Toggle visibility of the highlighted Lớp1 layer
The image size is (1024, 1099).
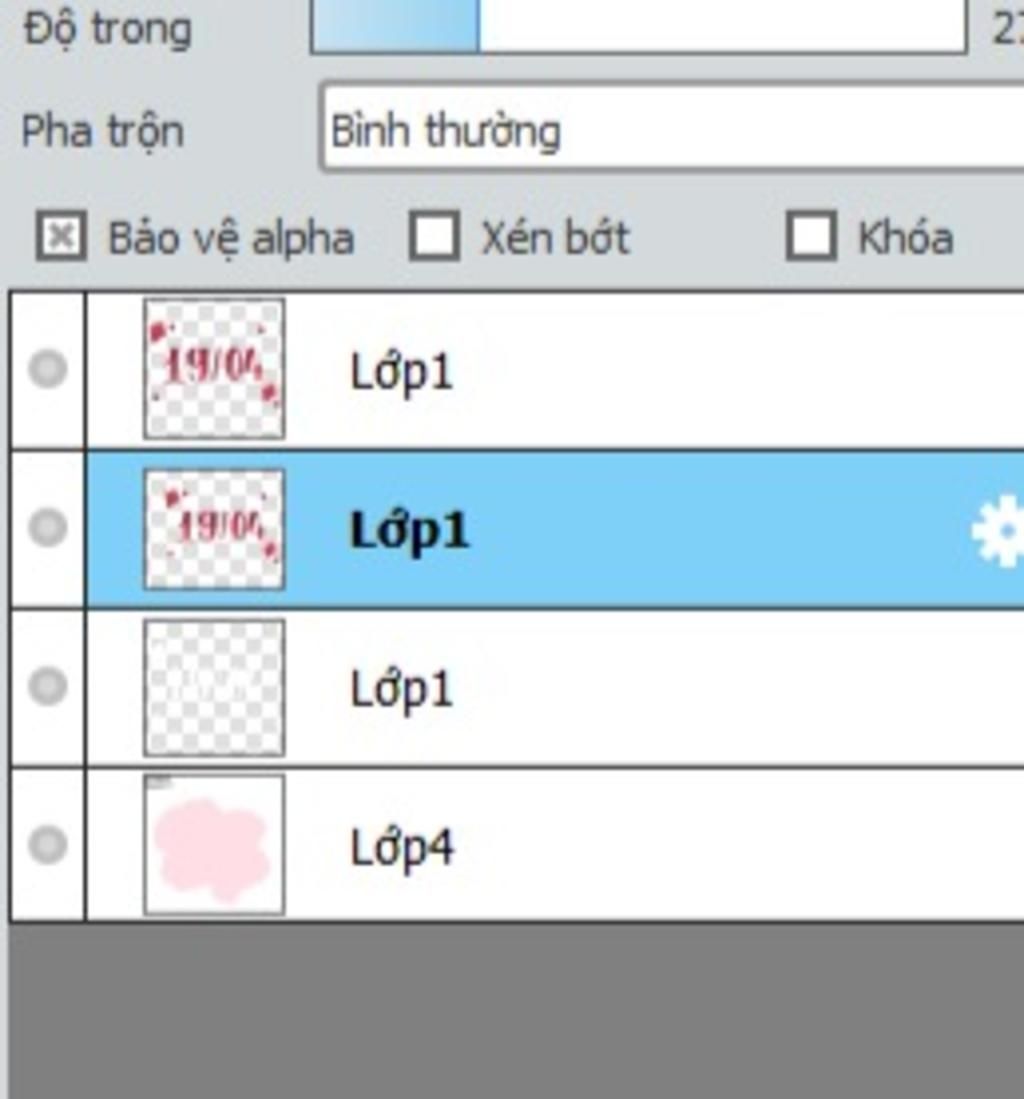point(48,527)
